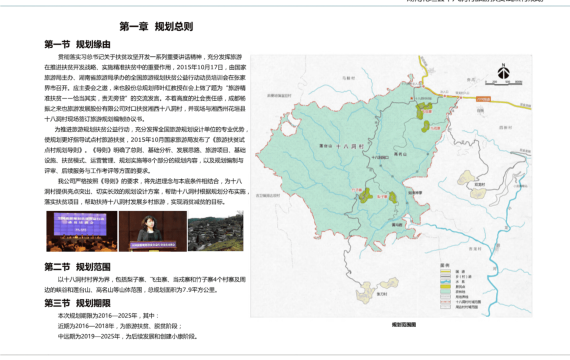Click the solid olive-yellow swatch in the legend
570x360 pixels.
point(445,287)
